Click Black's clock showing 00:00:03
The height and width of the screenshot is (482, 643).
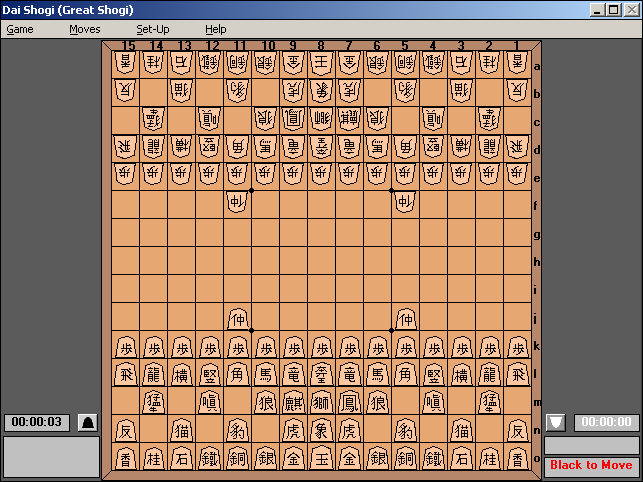[x=37, y=422]
